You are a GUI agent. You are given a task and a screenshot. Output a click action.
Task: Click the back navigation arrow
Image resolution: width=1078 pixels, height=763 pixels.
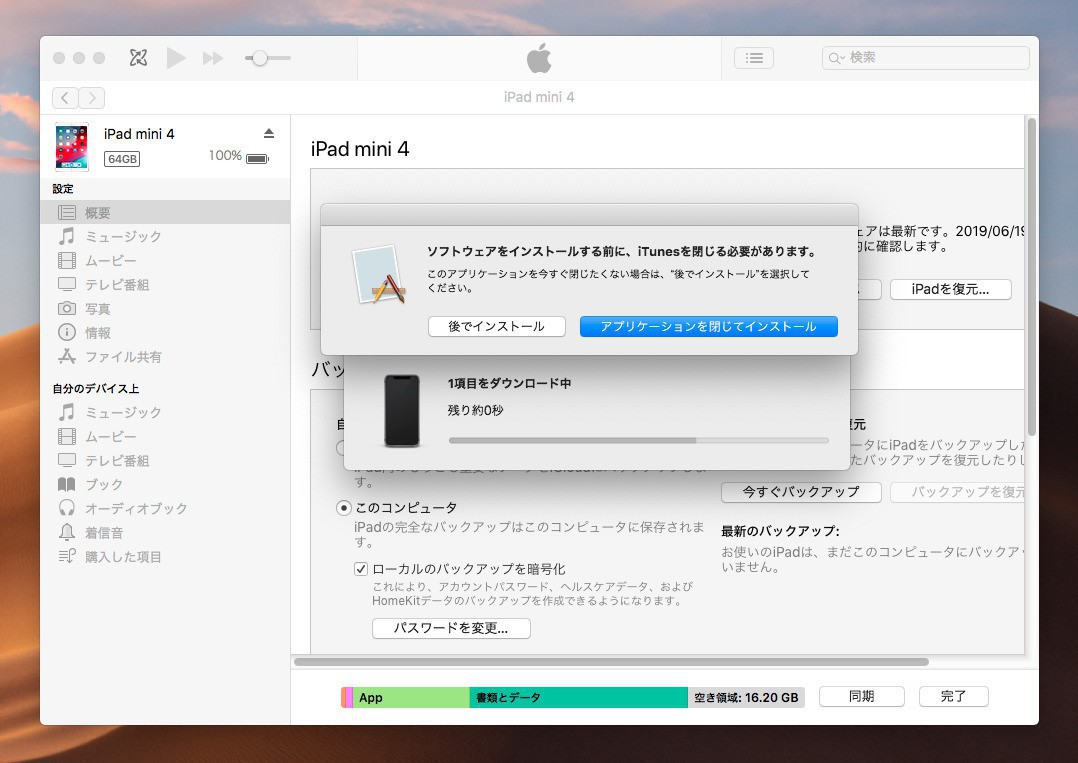[65, 97]
